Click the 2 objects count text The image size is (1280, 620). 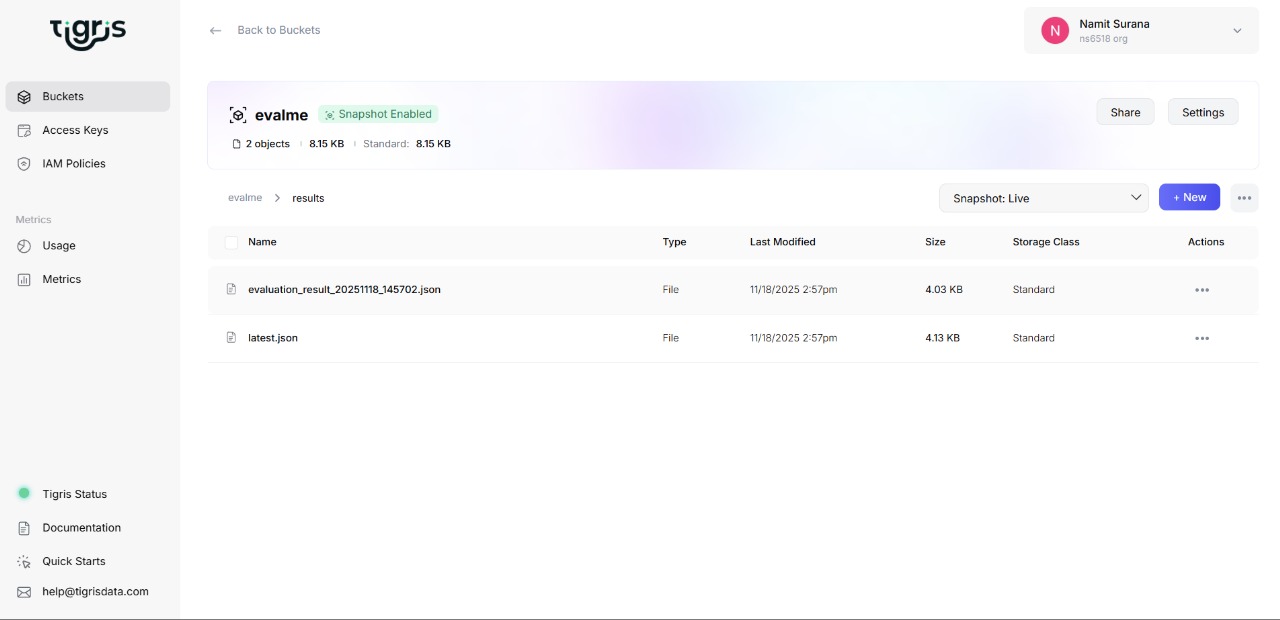[x=268, y=144]
